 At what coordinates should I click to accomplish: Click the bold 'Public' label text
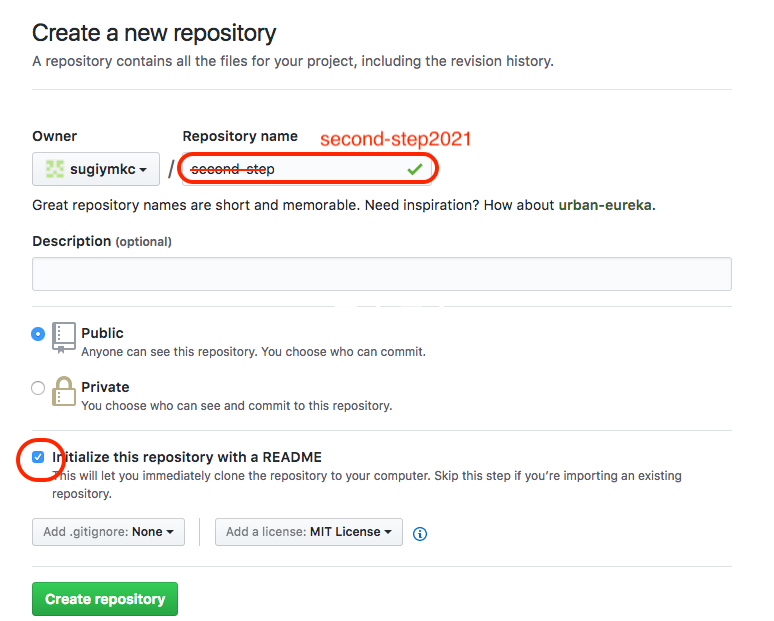tap(102, 333)
